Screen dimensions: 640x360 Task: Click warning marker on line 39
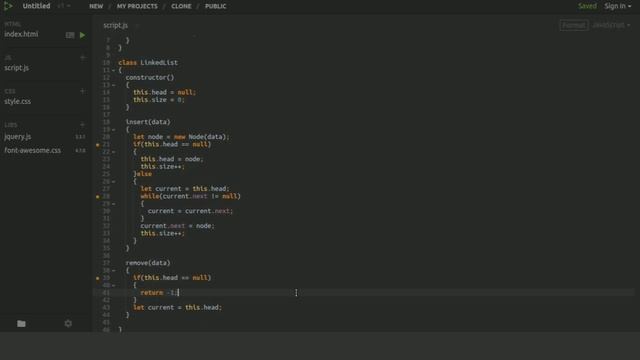(x=98, y=278)
